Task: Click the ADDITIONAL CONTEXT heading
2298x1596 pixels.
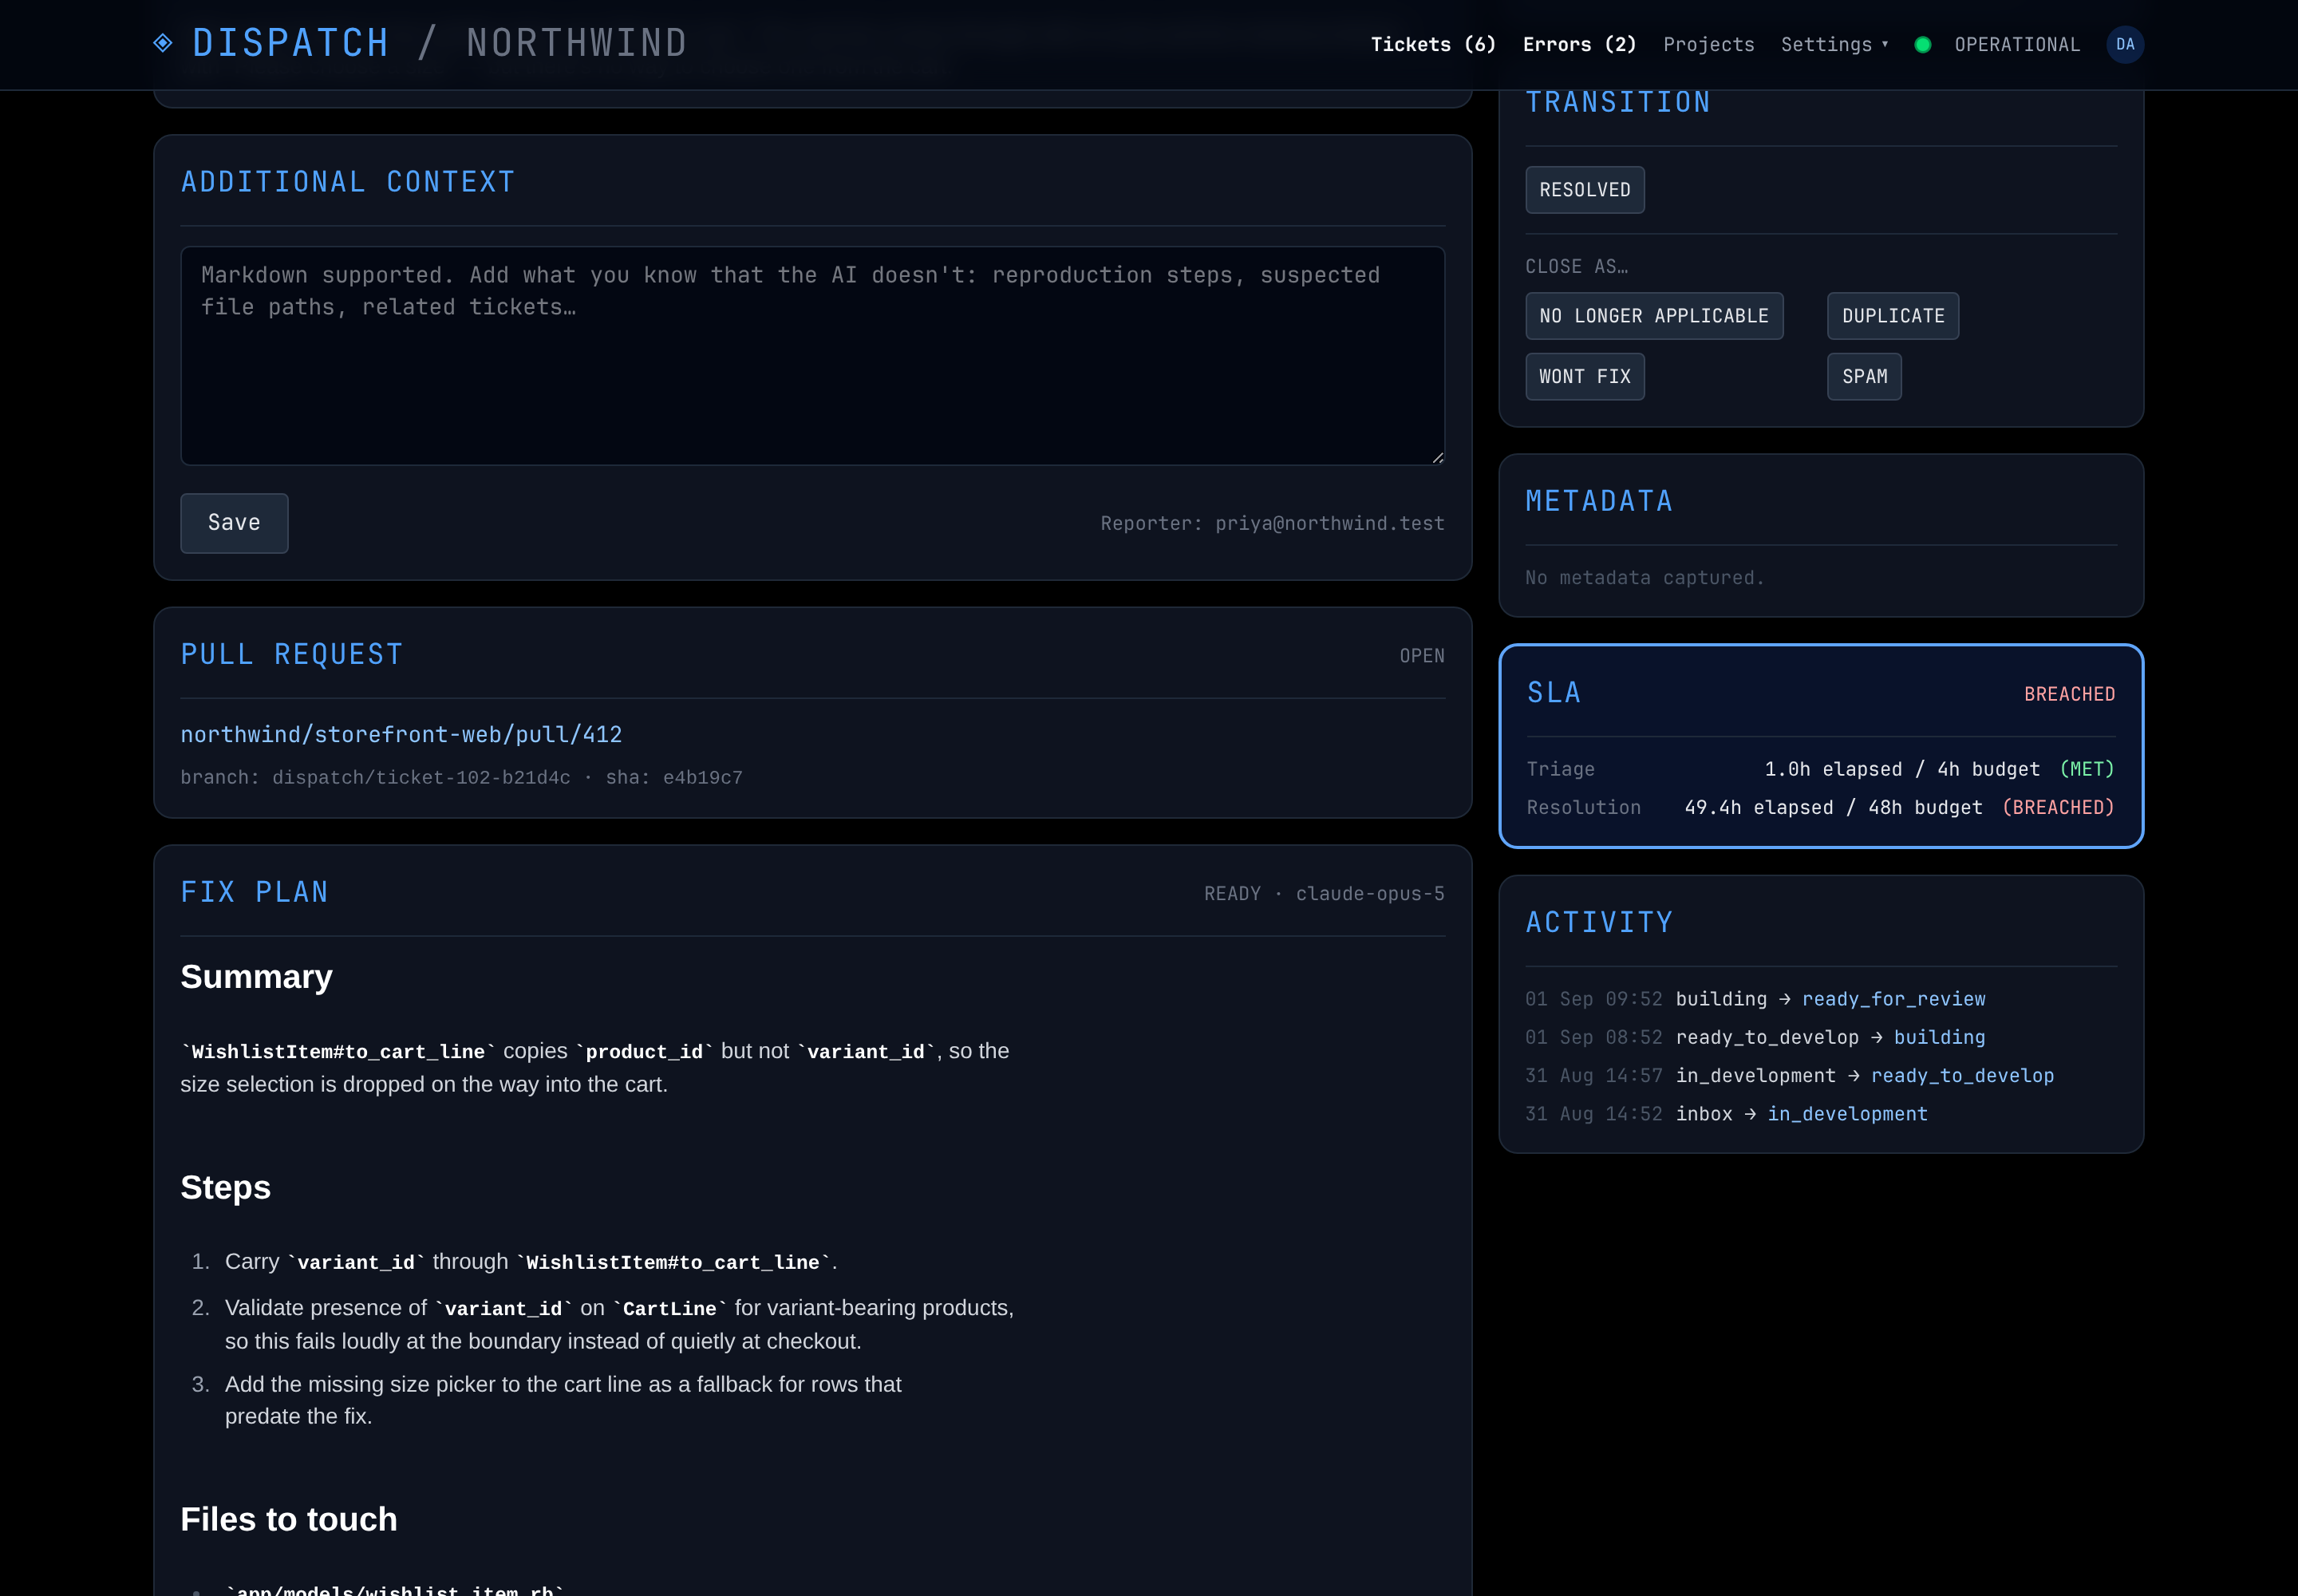Action: 348,182
